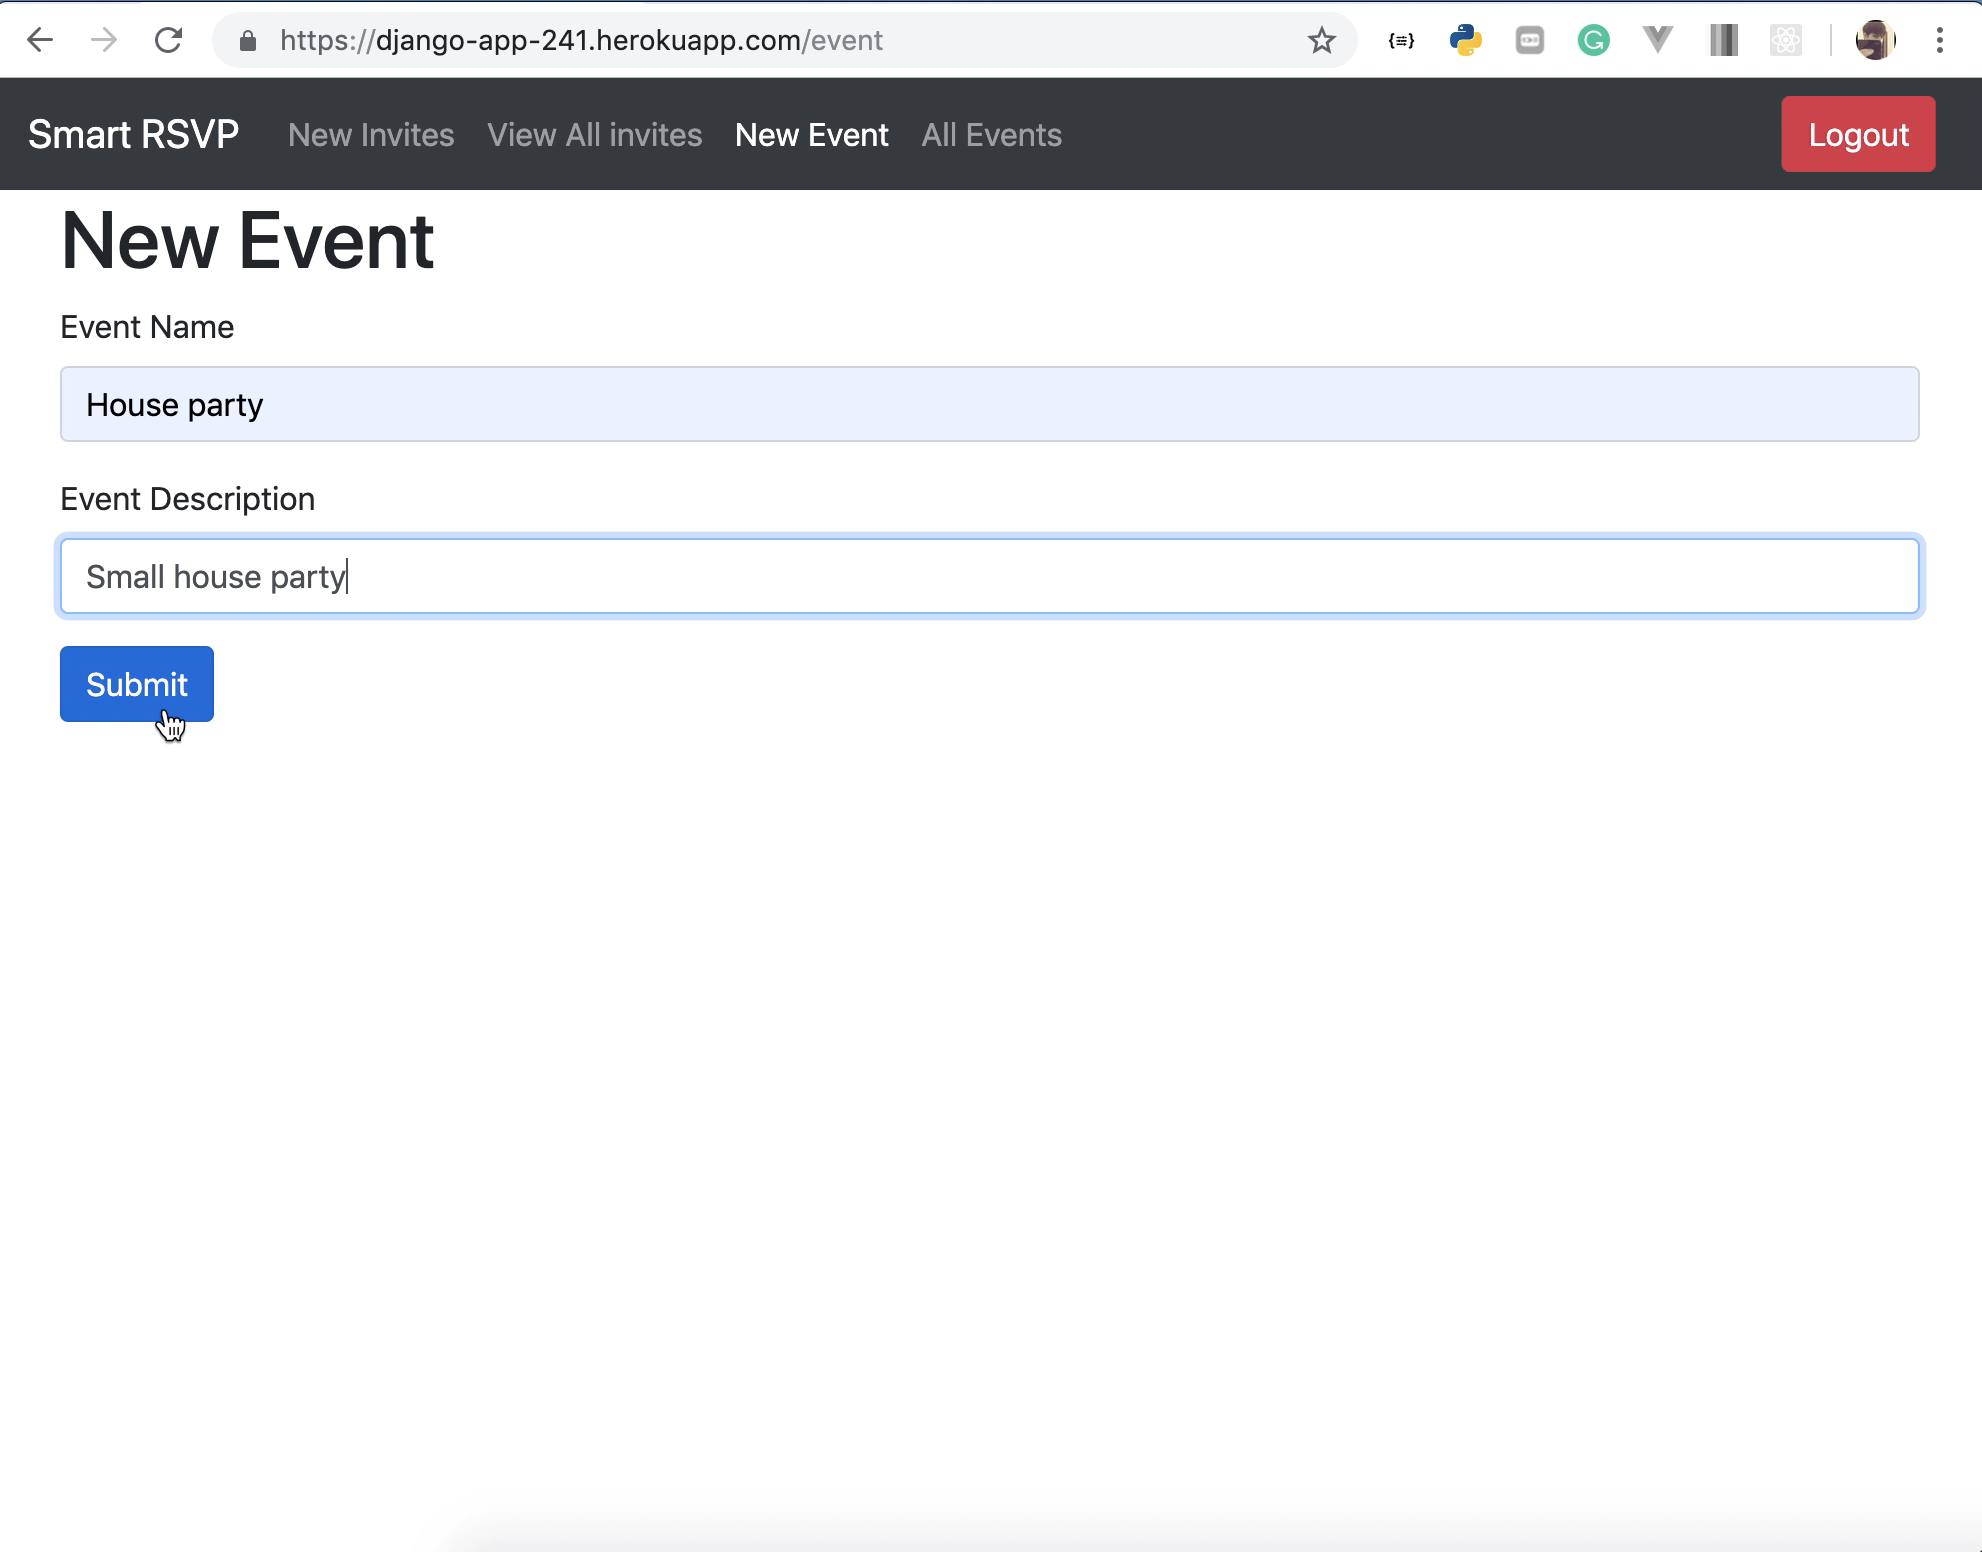
Task: Click the striped bars extension icon
Action: [1723, 40]
